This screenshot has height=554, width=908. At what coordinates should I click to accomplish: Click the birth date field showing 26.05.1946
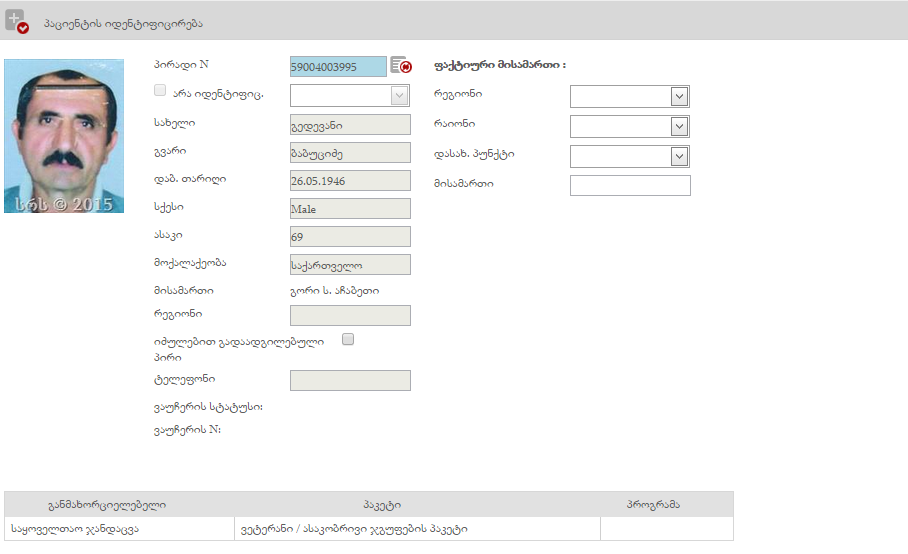350,180
